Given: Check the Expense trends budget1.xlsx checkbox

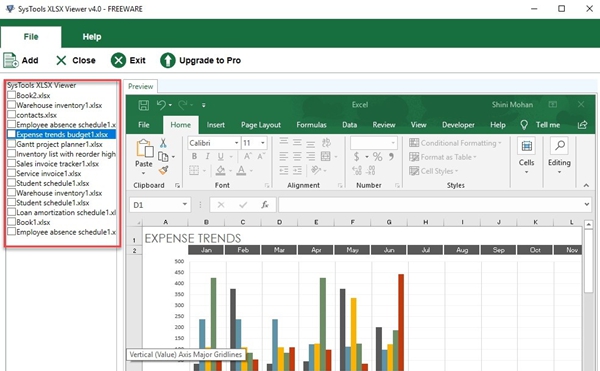Looking at the screenshot, I should 11,134.
